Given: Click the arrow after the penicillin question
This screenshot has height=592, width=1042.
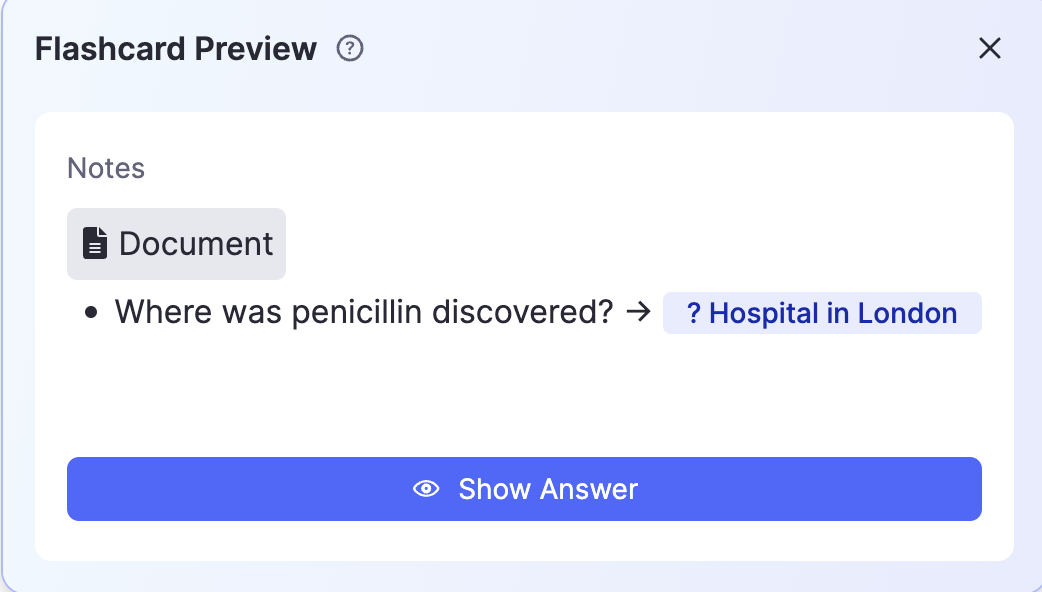Looking at the screenshot, I should (638, 313).
